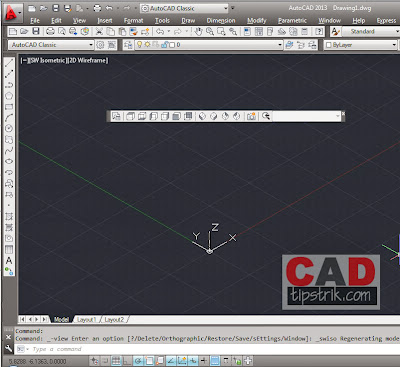The height and width of the screenshot is (367, 400).
Task: Select the Hatch tool
Action: click(x=9, y=216)
